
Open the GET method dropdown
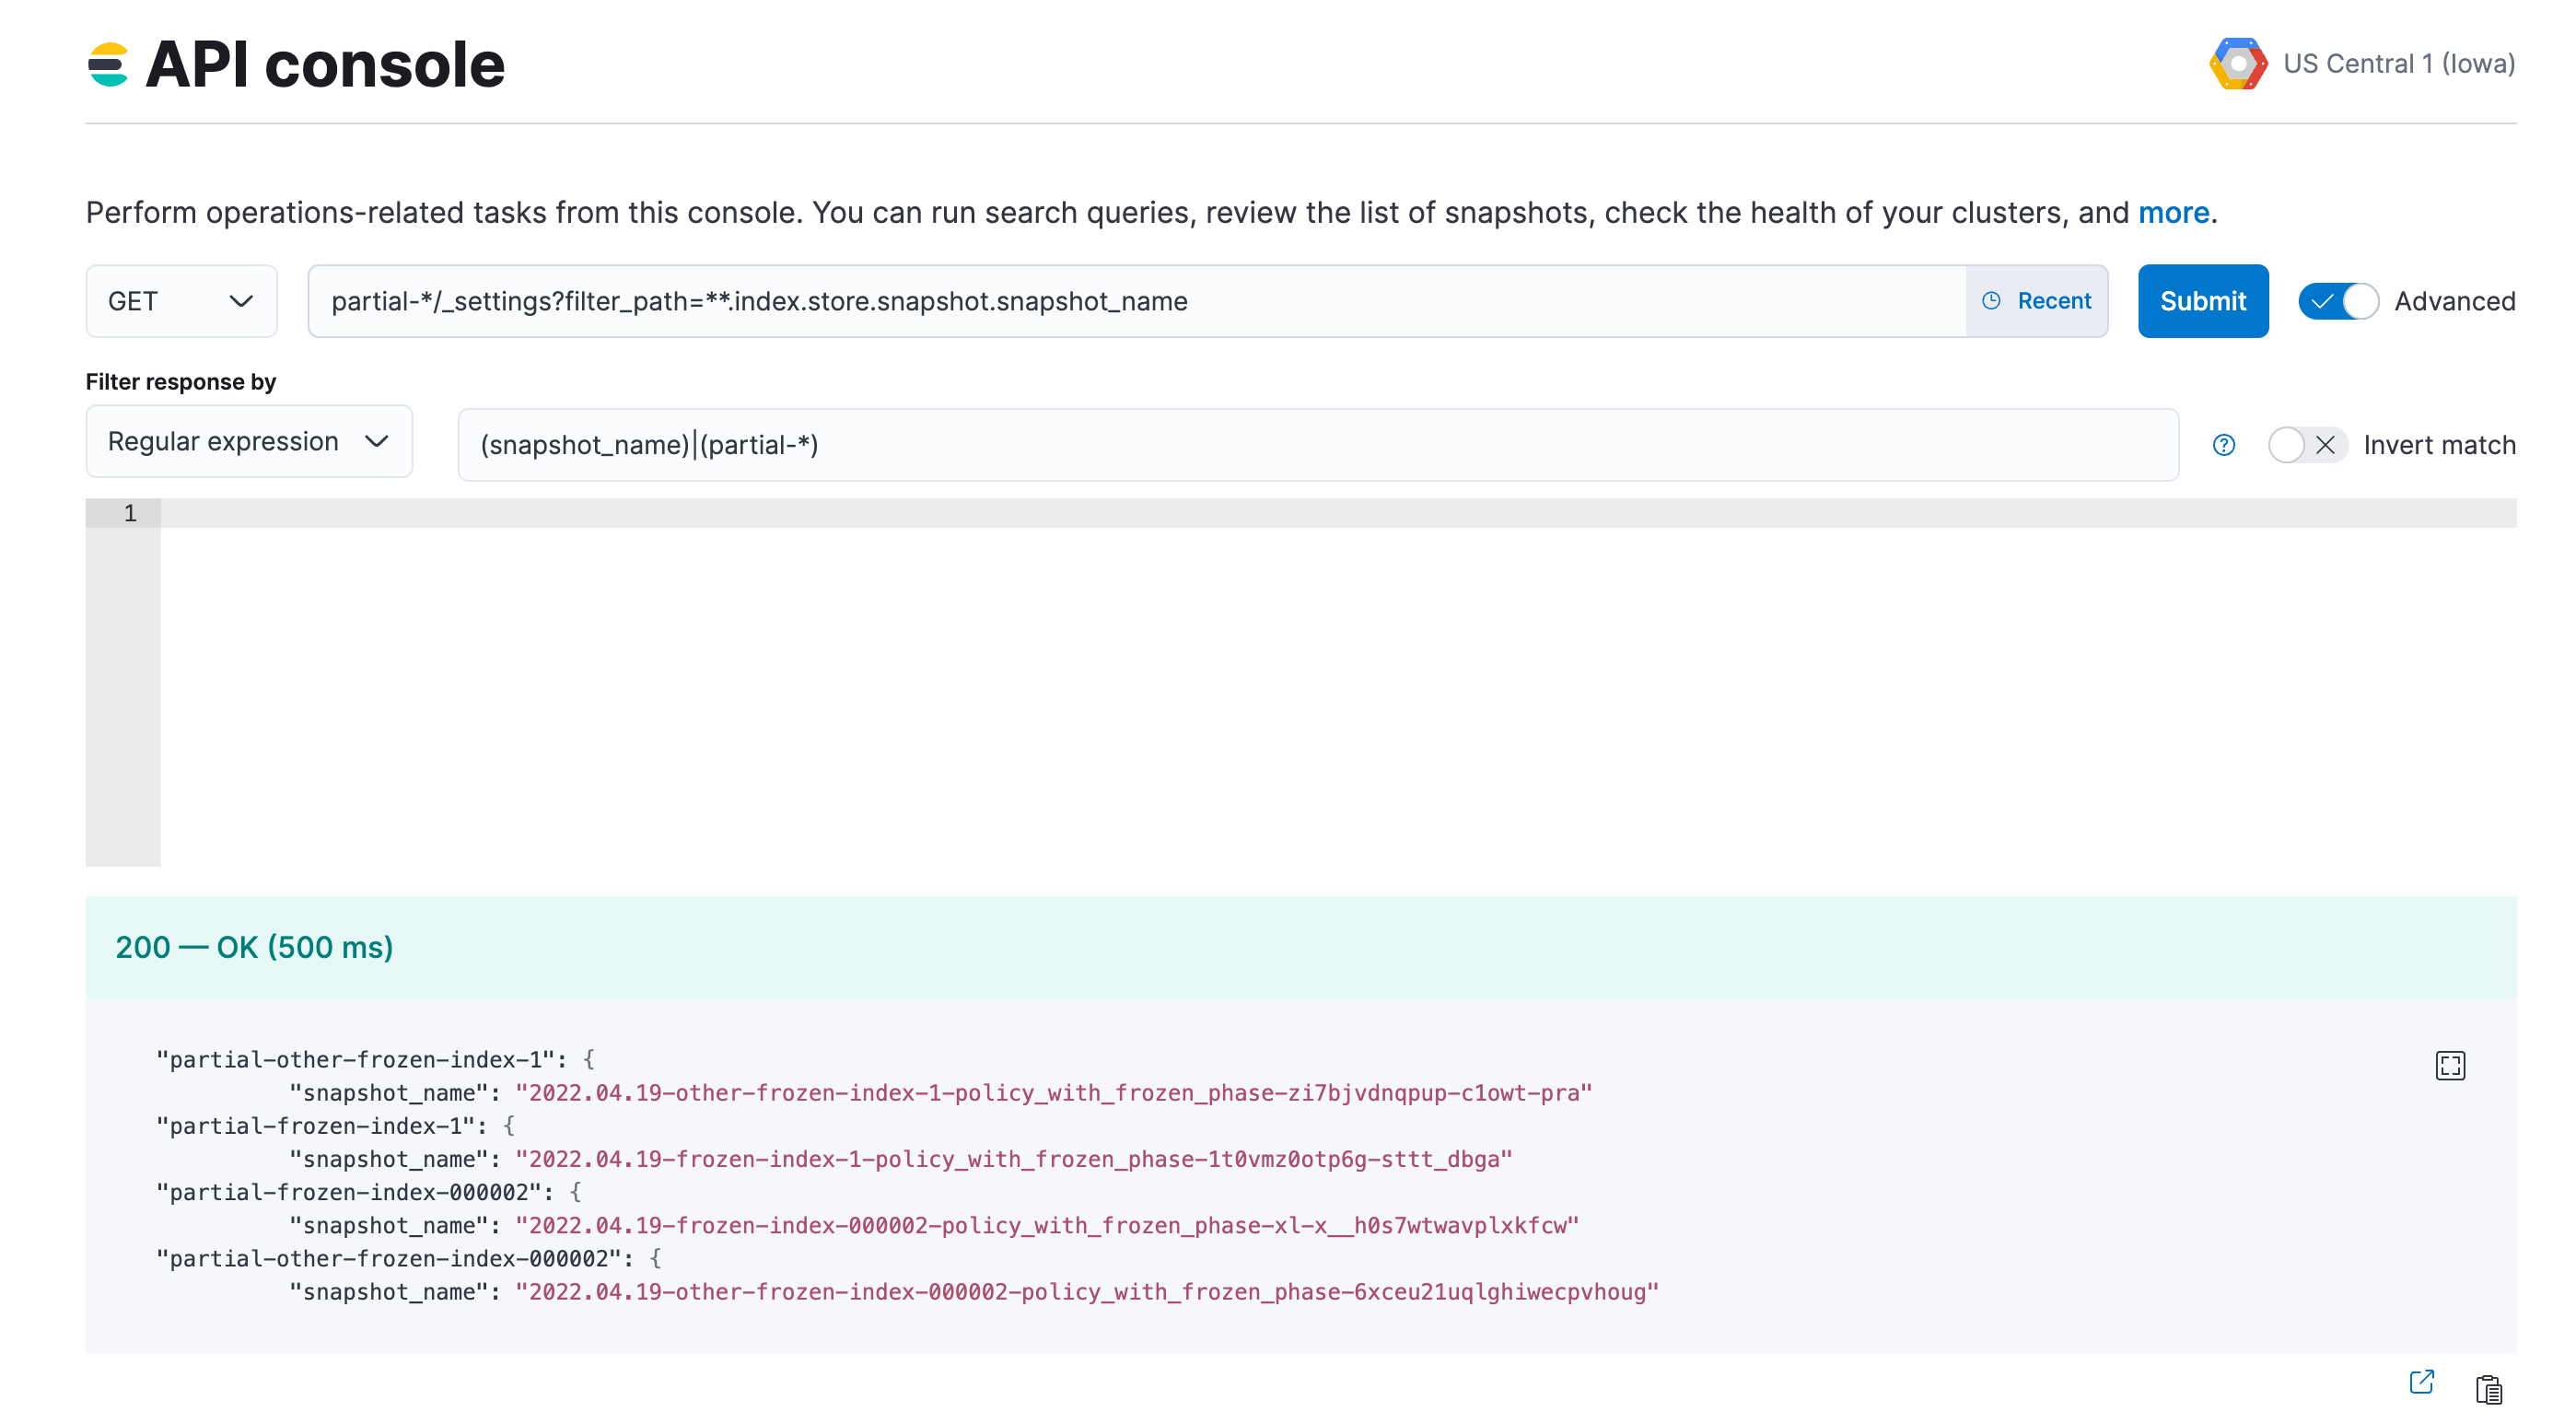point(181,300)
